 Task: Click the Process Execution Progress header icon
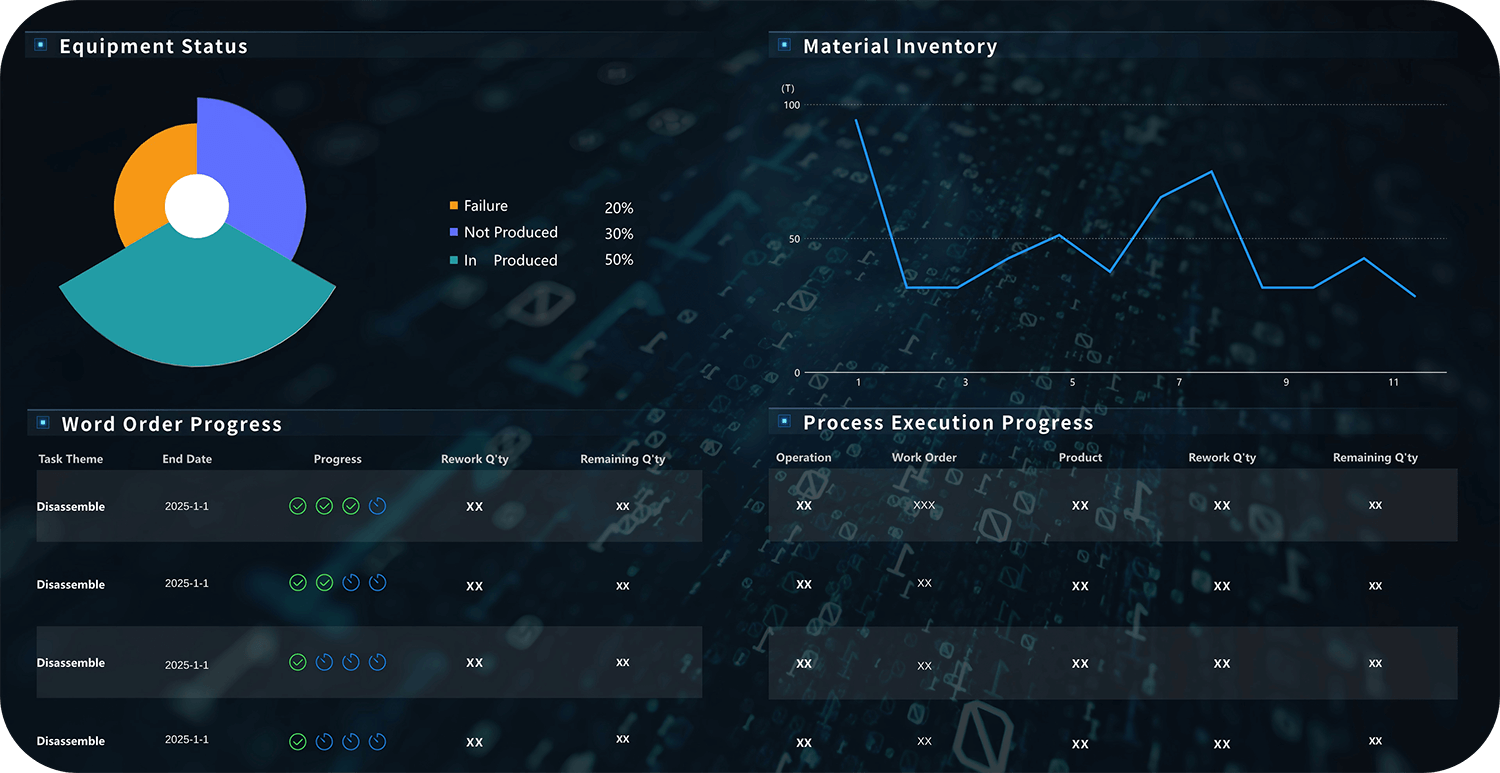pos(784,422)
